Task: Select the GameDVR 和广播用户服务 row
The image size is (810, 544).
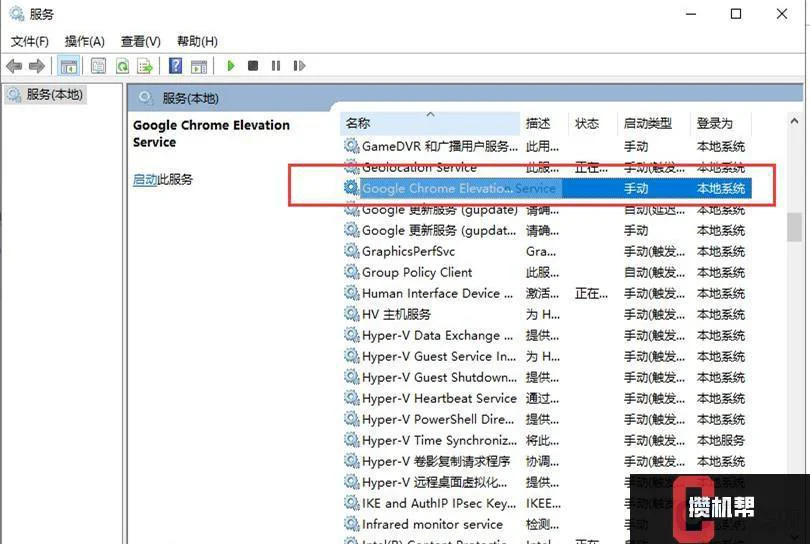Action: [546, 146]
